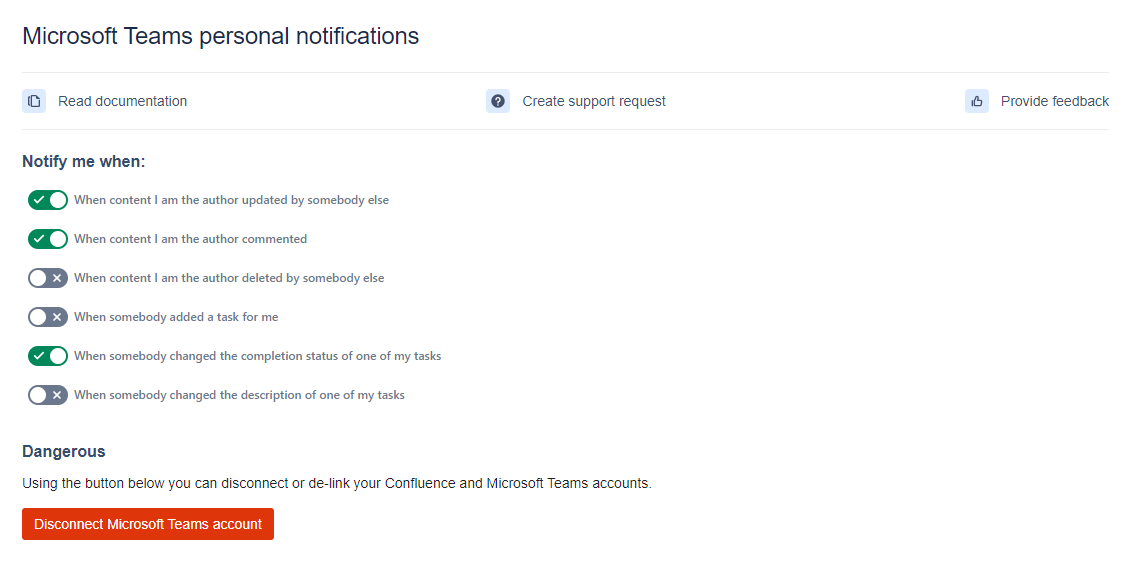The image size is (1126, 587).
Task: Click the Microsoft Teams personal notifications heading
Action: point(220,36)
